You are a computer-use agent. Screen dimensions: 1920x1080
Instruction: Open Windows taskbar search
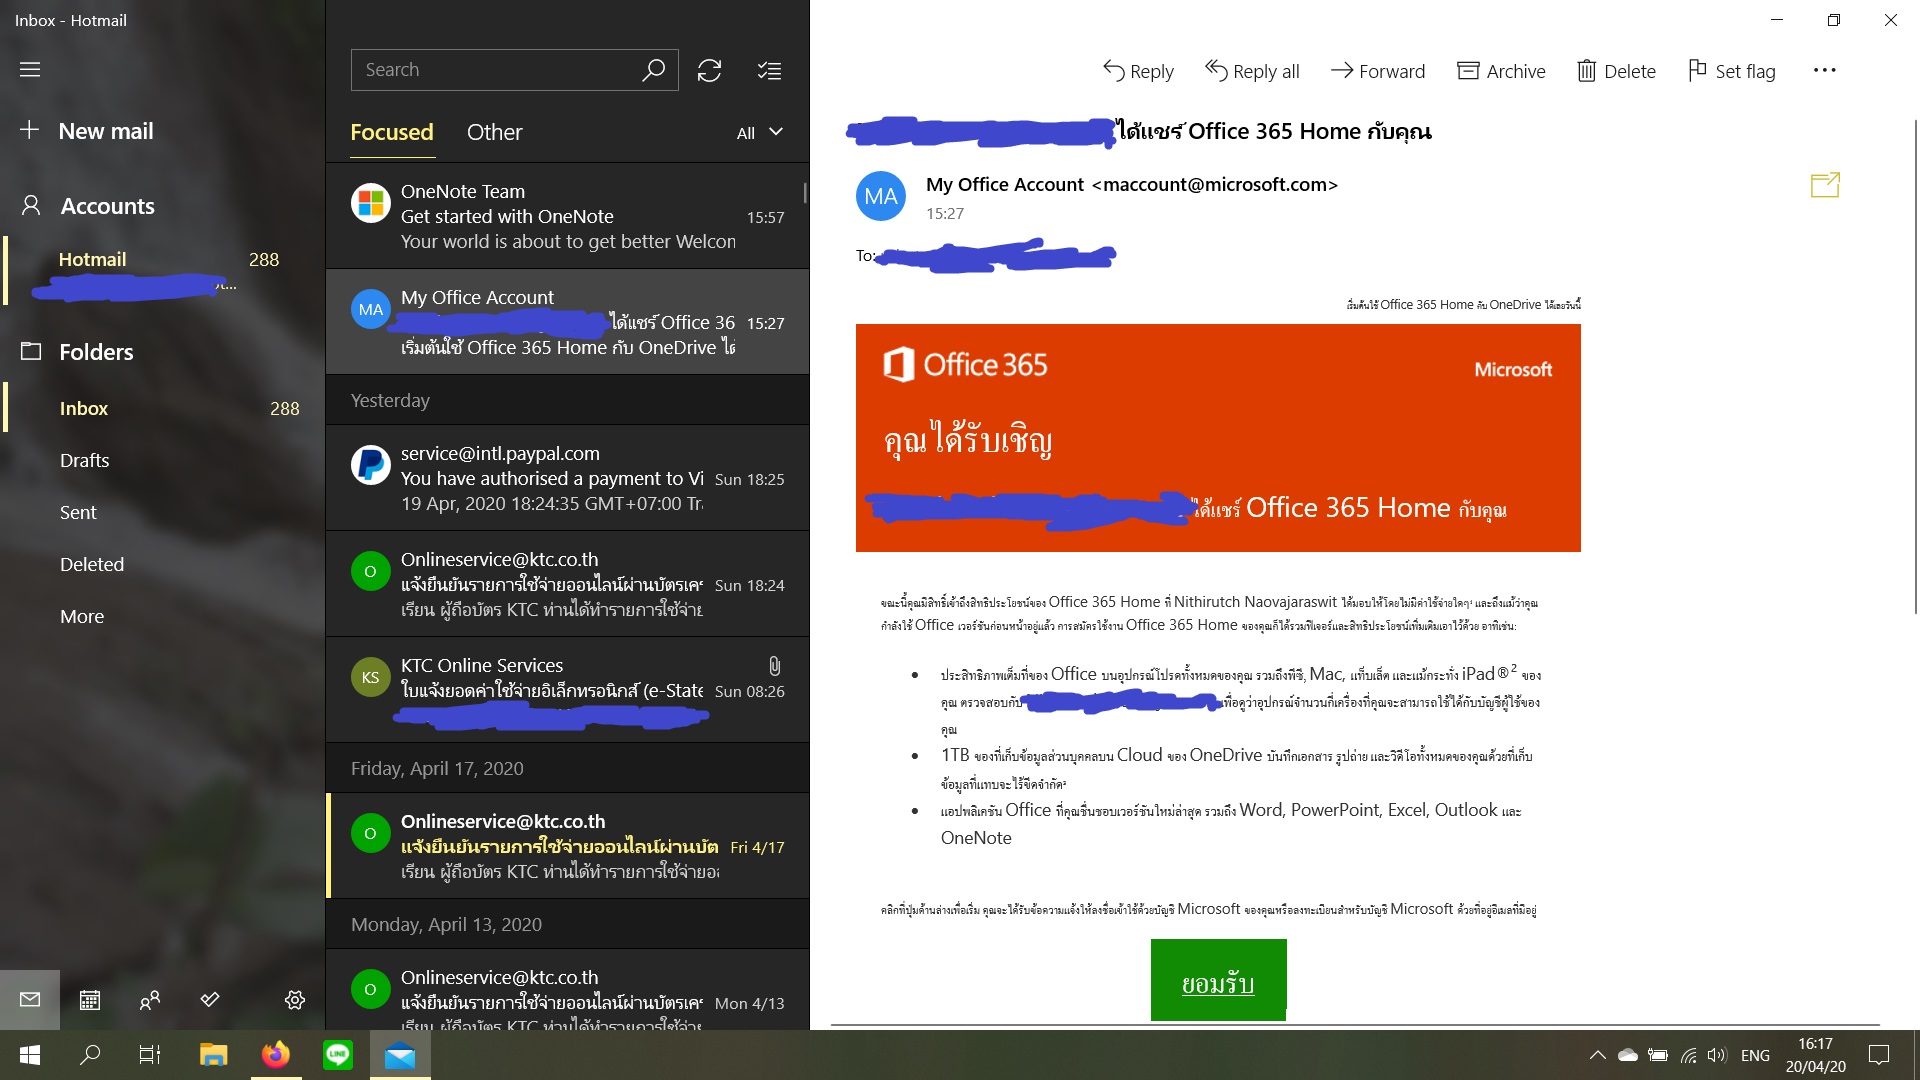click(90, 1055)
